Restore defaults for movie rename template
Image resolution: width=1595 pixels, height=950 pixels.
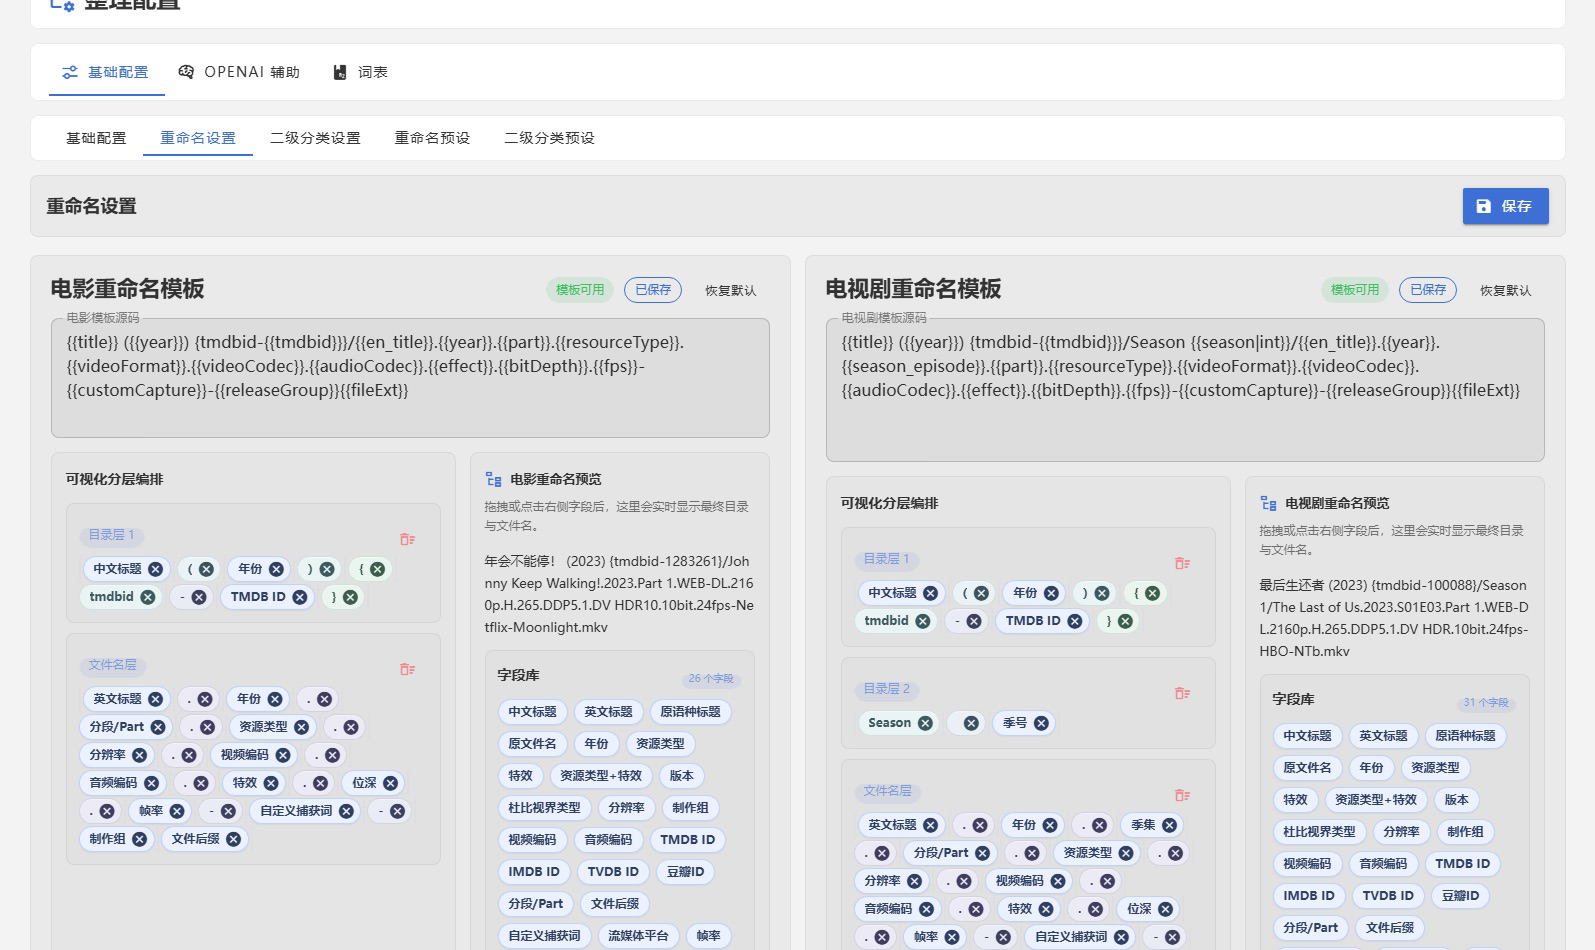point(730,290)
